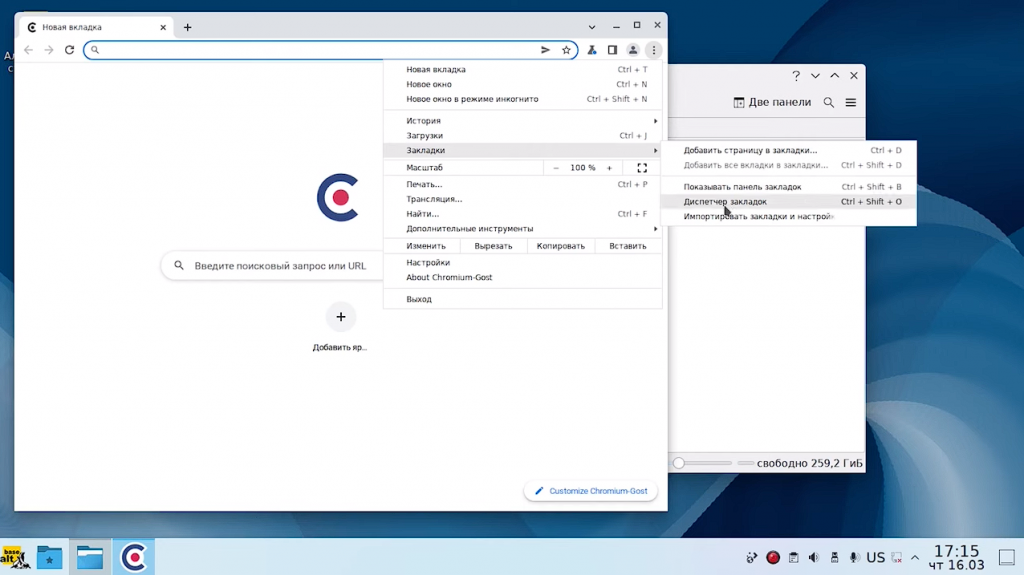Expand Дополнительные инструменты submenu
Image resolution: width=1024 pixels, height=575 pixels.
(522, 229)
